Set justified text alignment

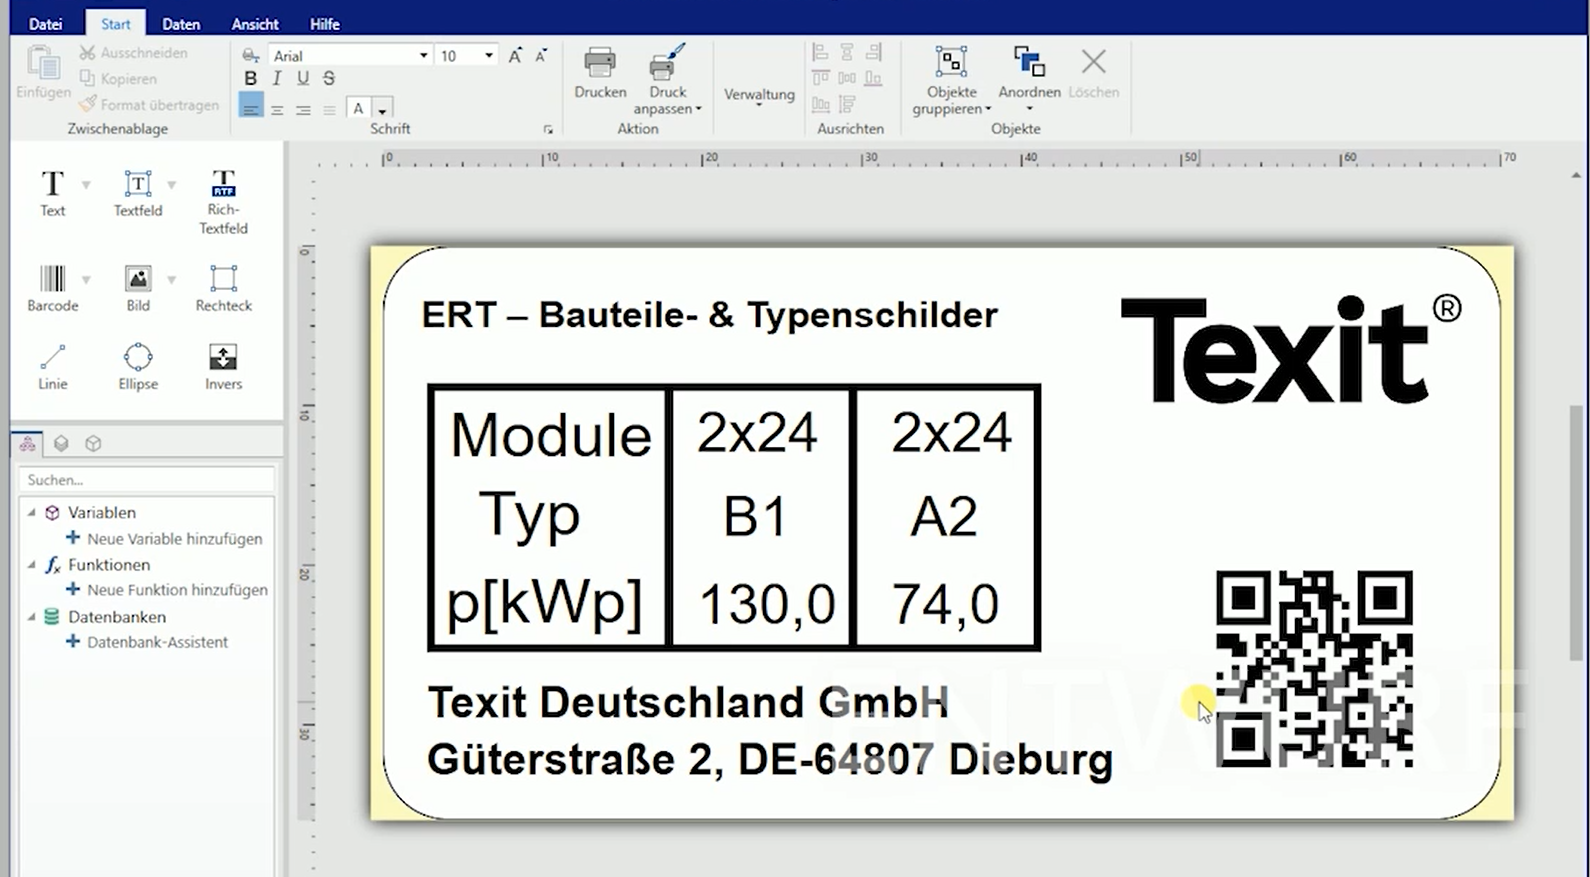click(x=329, y=109)
